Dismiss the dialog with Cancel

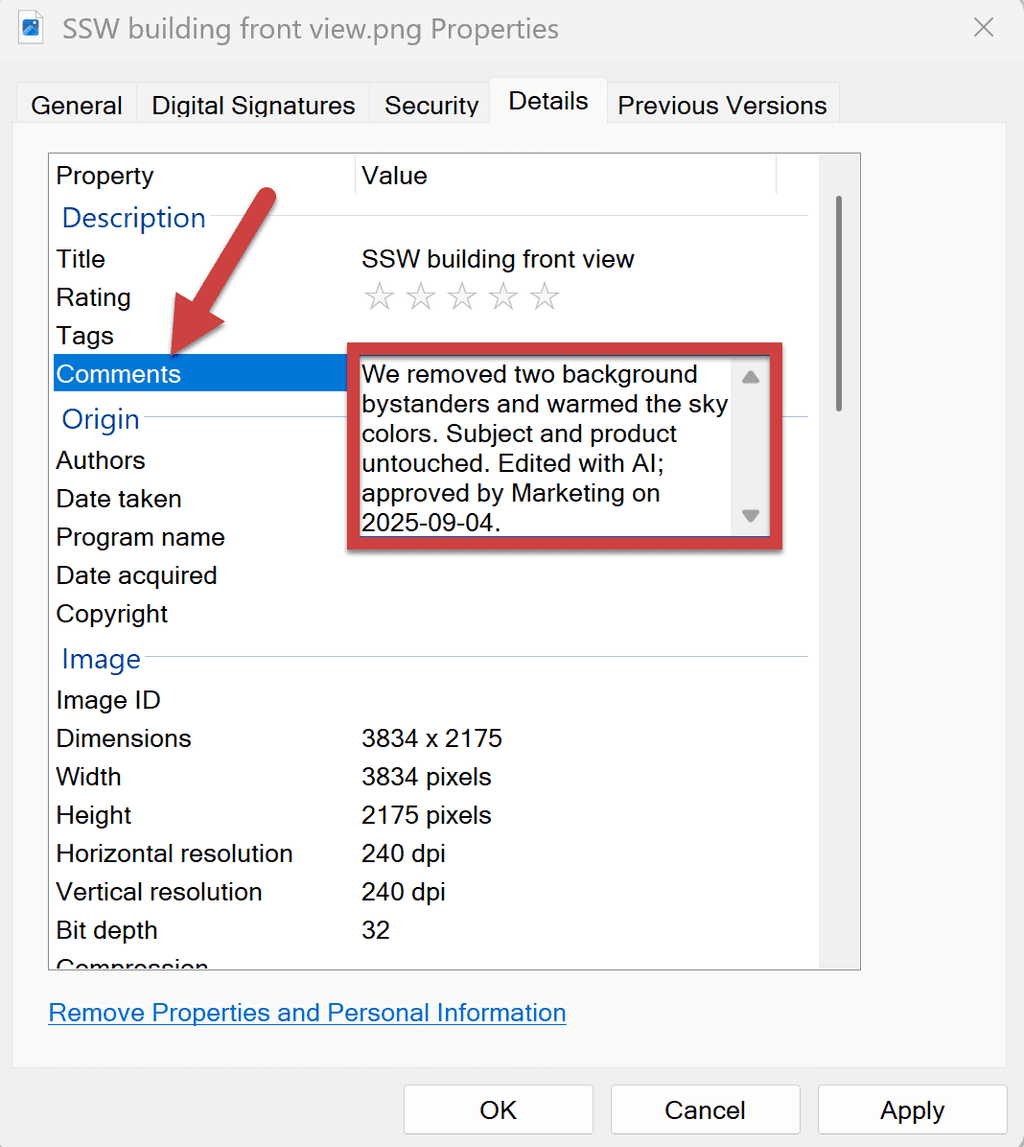click(x=705, y=1109)
